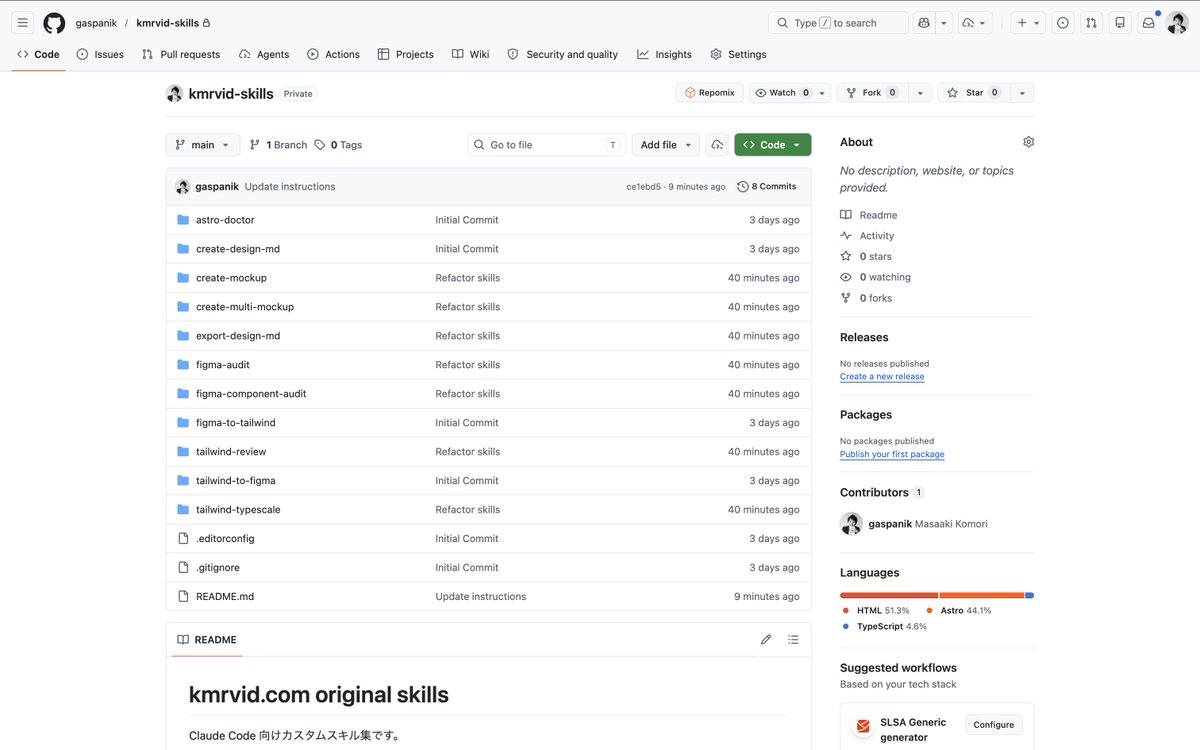Click the astro-doctor folder icon

pos(183,220)
